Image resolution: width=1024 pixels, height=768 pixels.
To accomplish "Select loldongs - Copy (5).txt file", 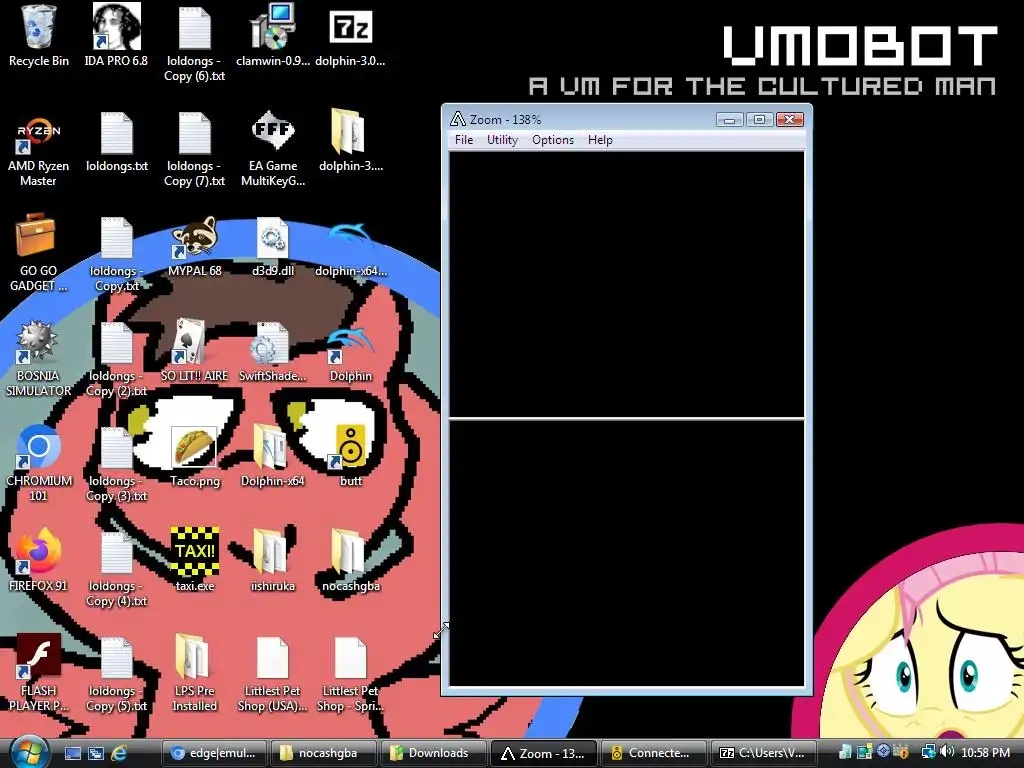I will 116,674.
